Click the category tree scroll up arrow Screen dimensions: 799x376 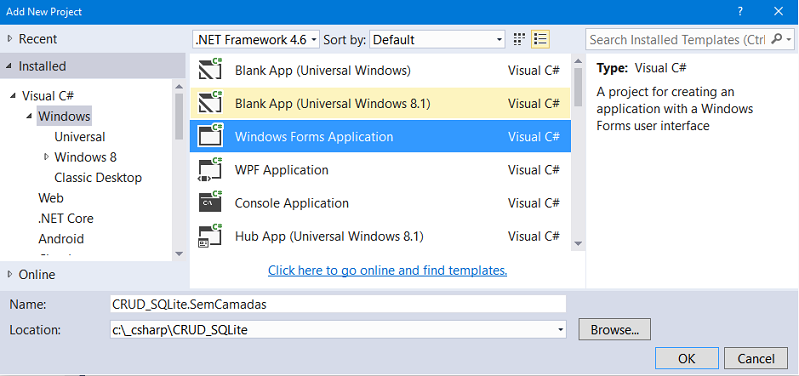[179, 86]
